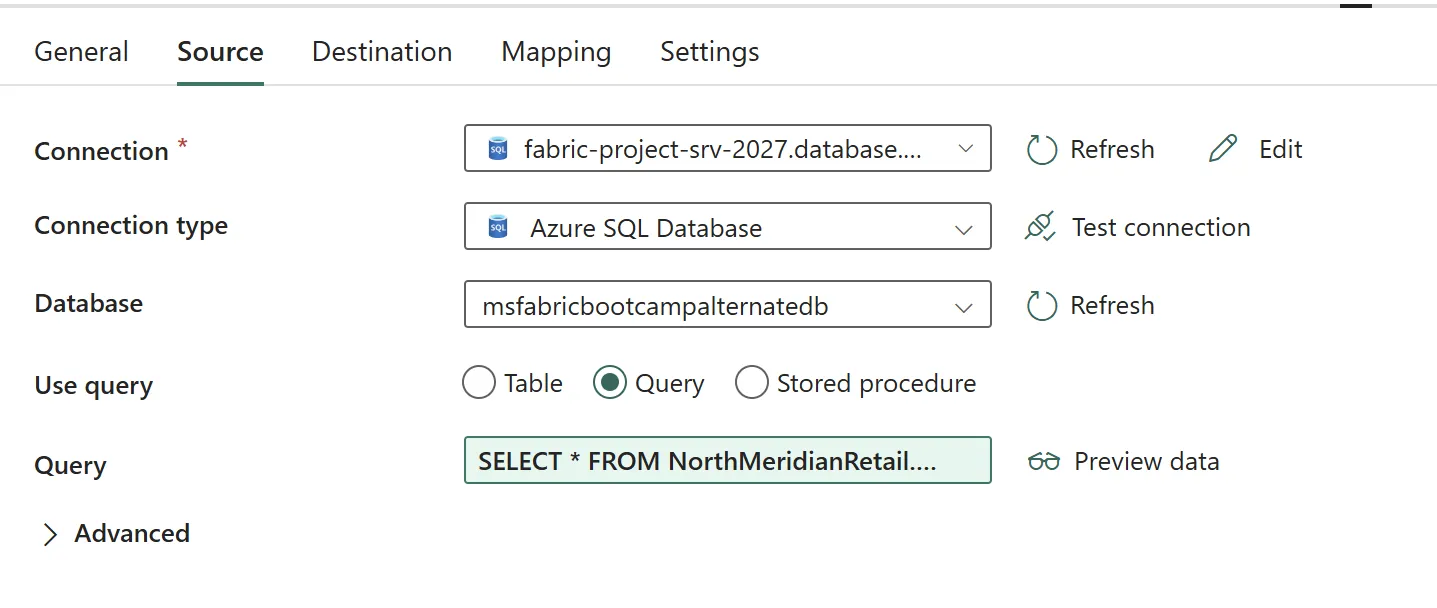This screenshot has height=608, width=1437.
Task: Open the Database dropdown chevron
Action: (x=964, y=307)
